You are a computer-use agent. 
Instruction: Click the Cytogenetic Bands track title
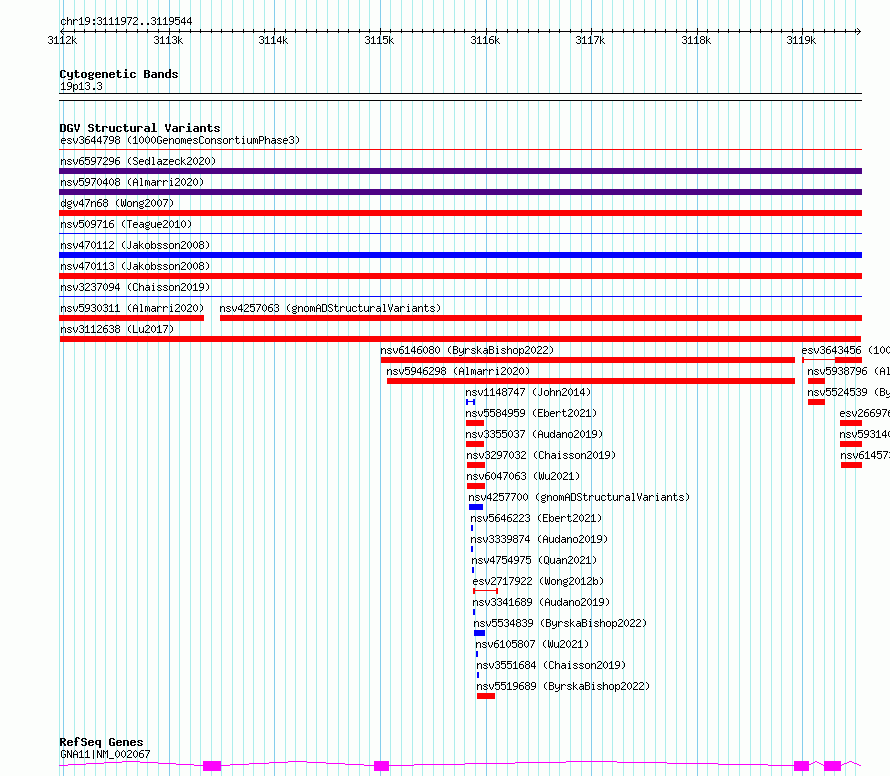pos(119,74)
